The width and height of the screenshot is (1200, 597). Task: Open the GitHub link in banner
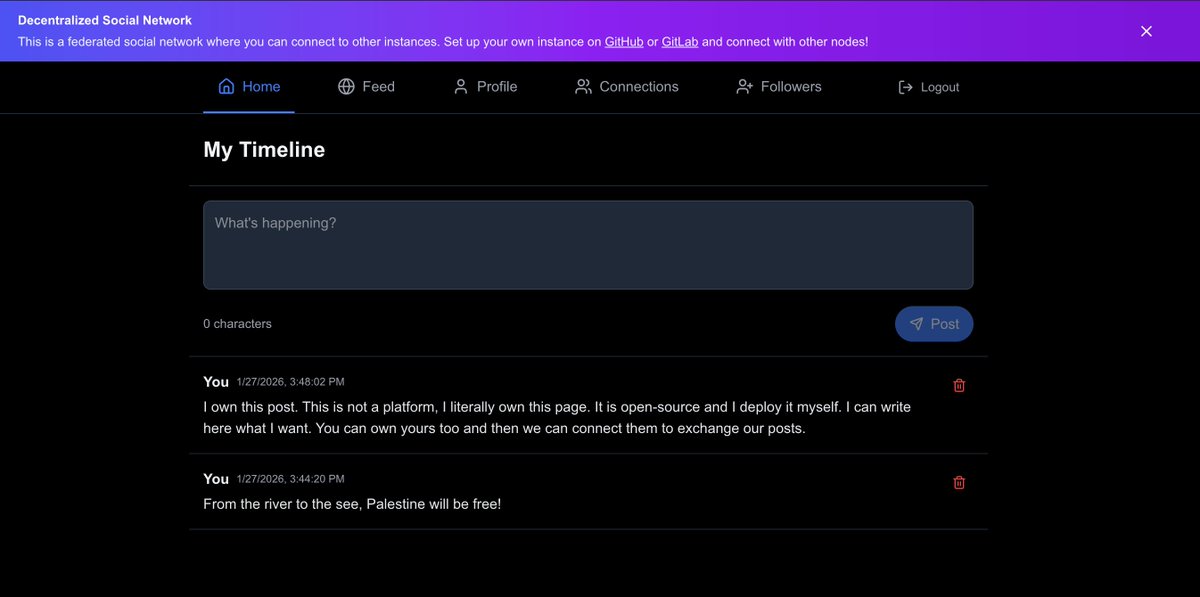(x=624, y=42)
